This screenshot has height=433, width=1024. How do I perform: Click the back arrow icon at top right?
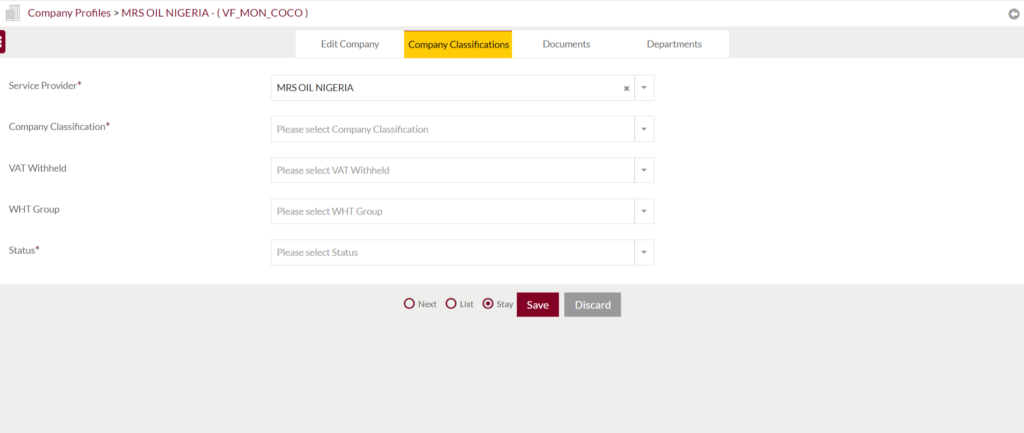coord(1014,14)
